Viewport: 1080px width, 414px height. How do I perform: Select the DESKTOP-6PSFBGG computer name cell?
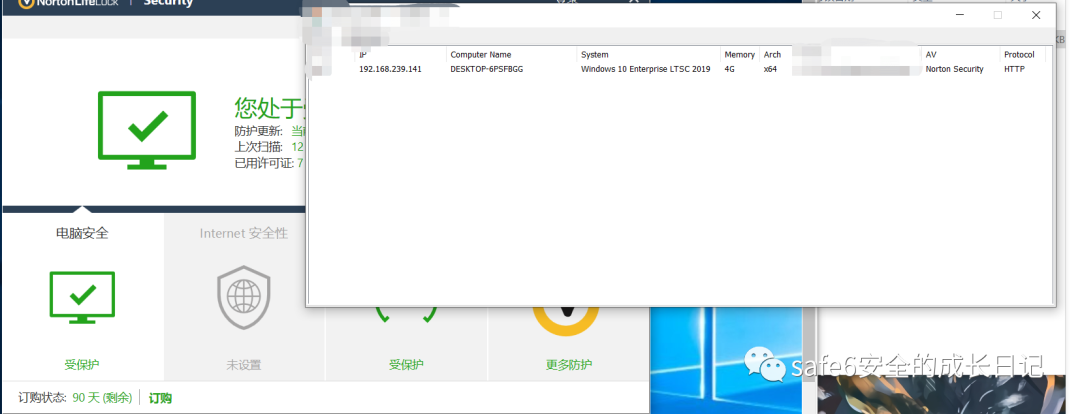(486, 69)
